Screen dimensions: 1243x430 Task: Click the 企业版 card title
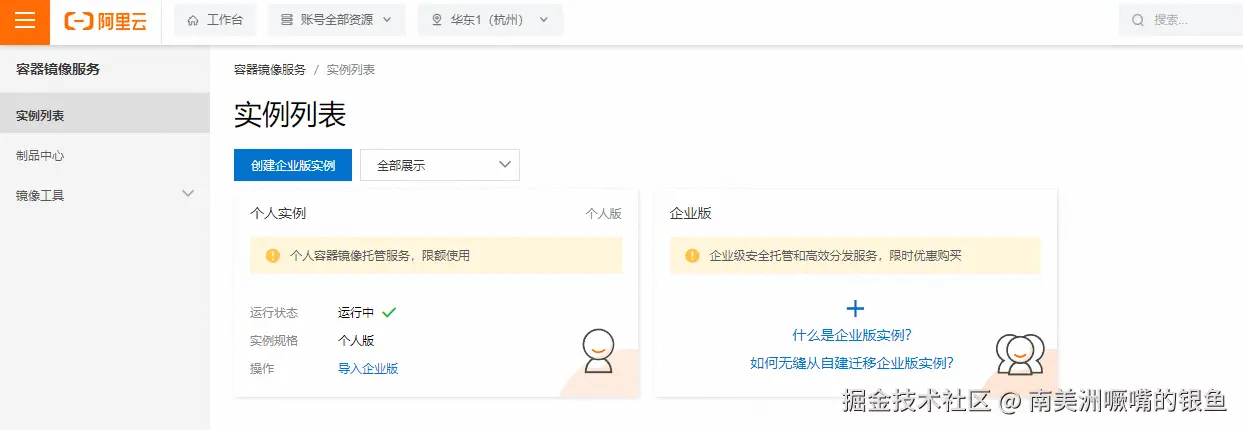pos(691,214)
